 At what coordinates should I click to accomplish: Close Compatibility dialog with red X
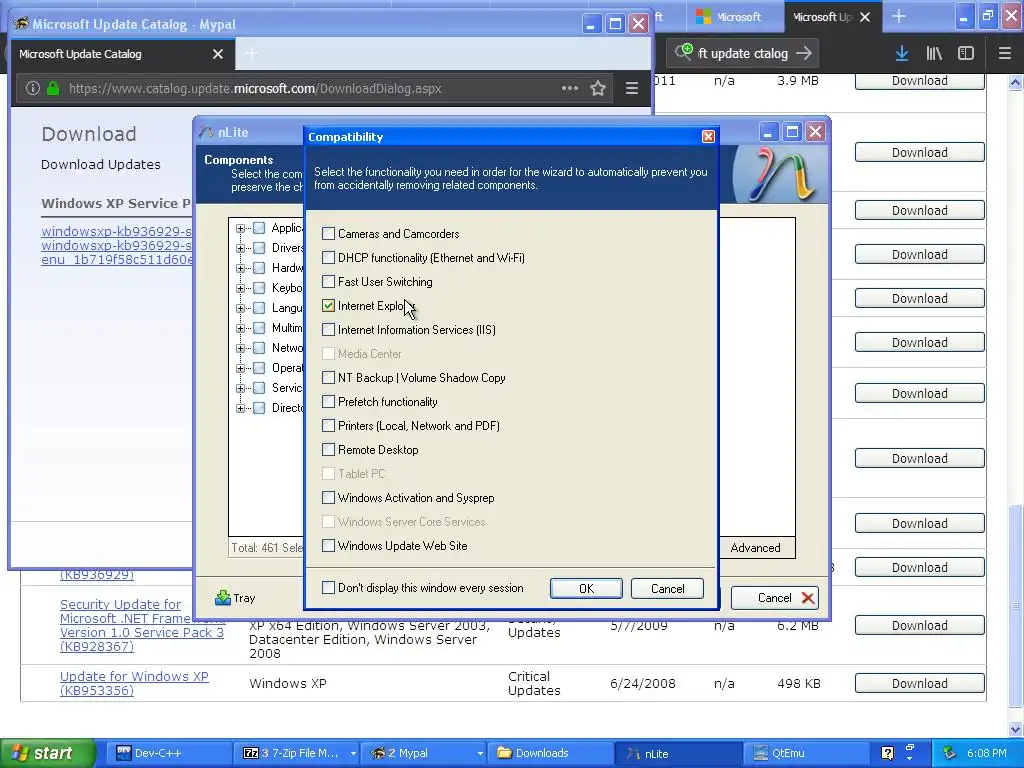coord(708,136)
